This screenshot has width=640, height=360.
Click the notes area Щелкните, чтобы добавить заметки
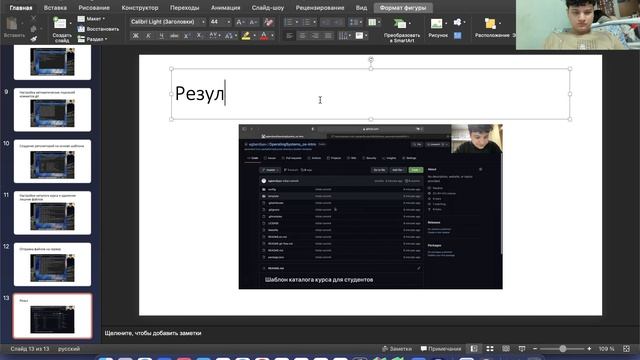[x=153, y=333]
